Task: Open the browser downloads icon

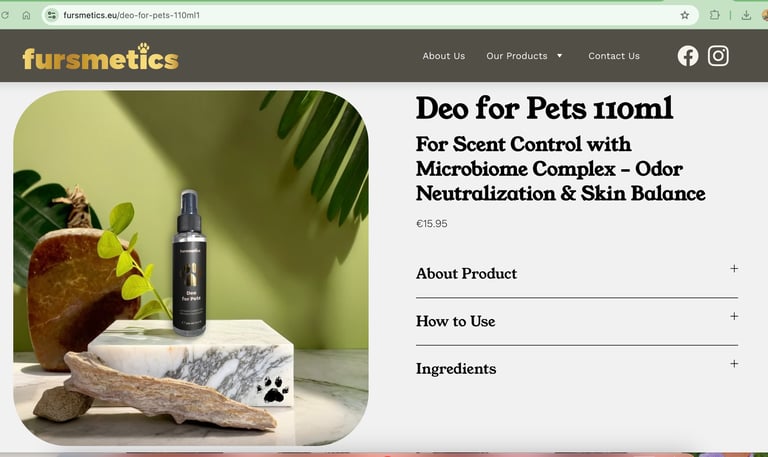Action: (x=746, y=15)
